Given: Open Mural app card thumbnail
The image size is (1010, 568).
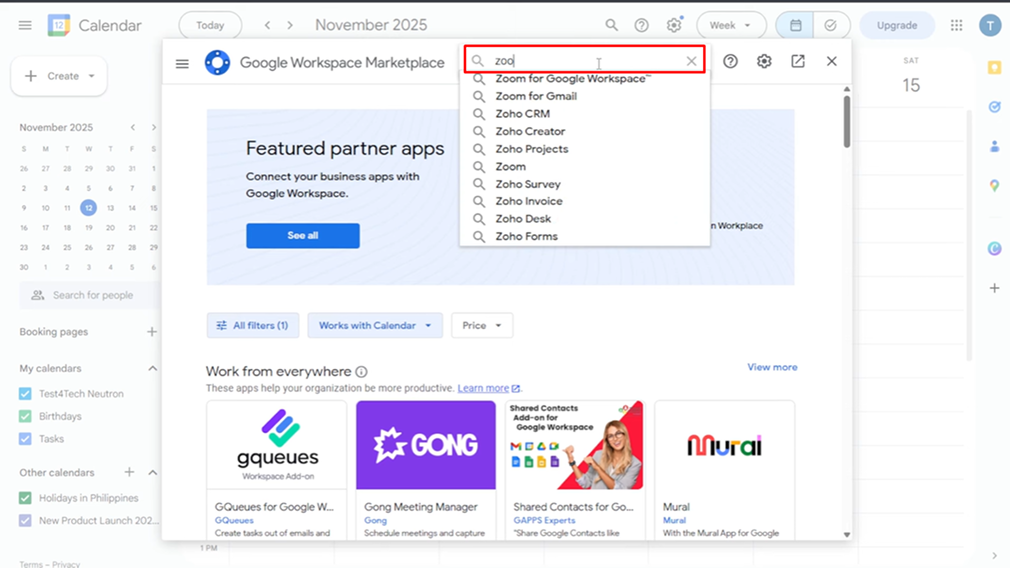Looking at the screenshot, I should coord(725,445).
